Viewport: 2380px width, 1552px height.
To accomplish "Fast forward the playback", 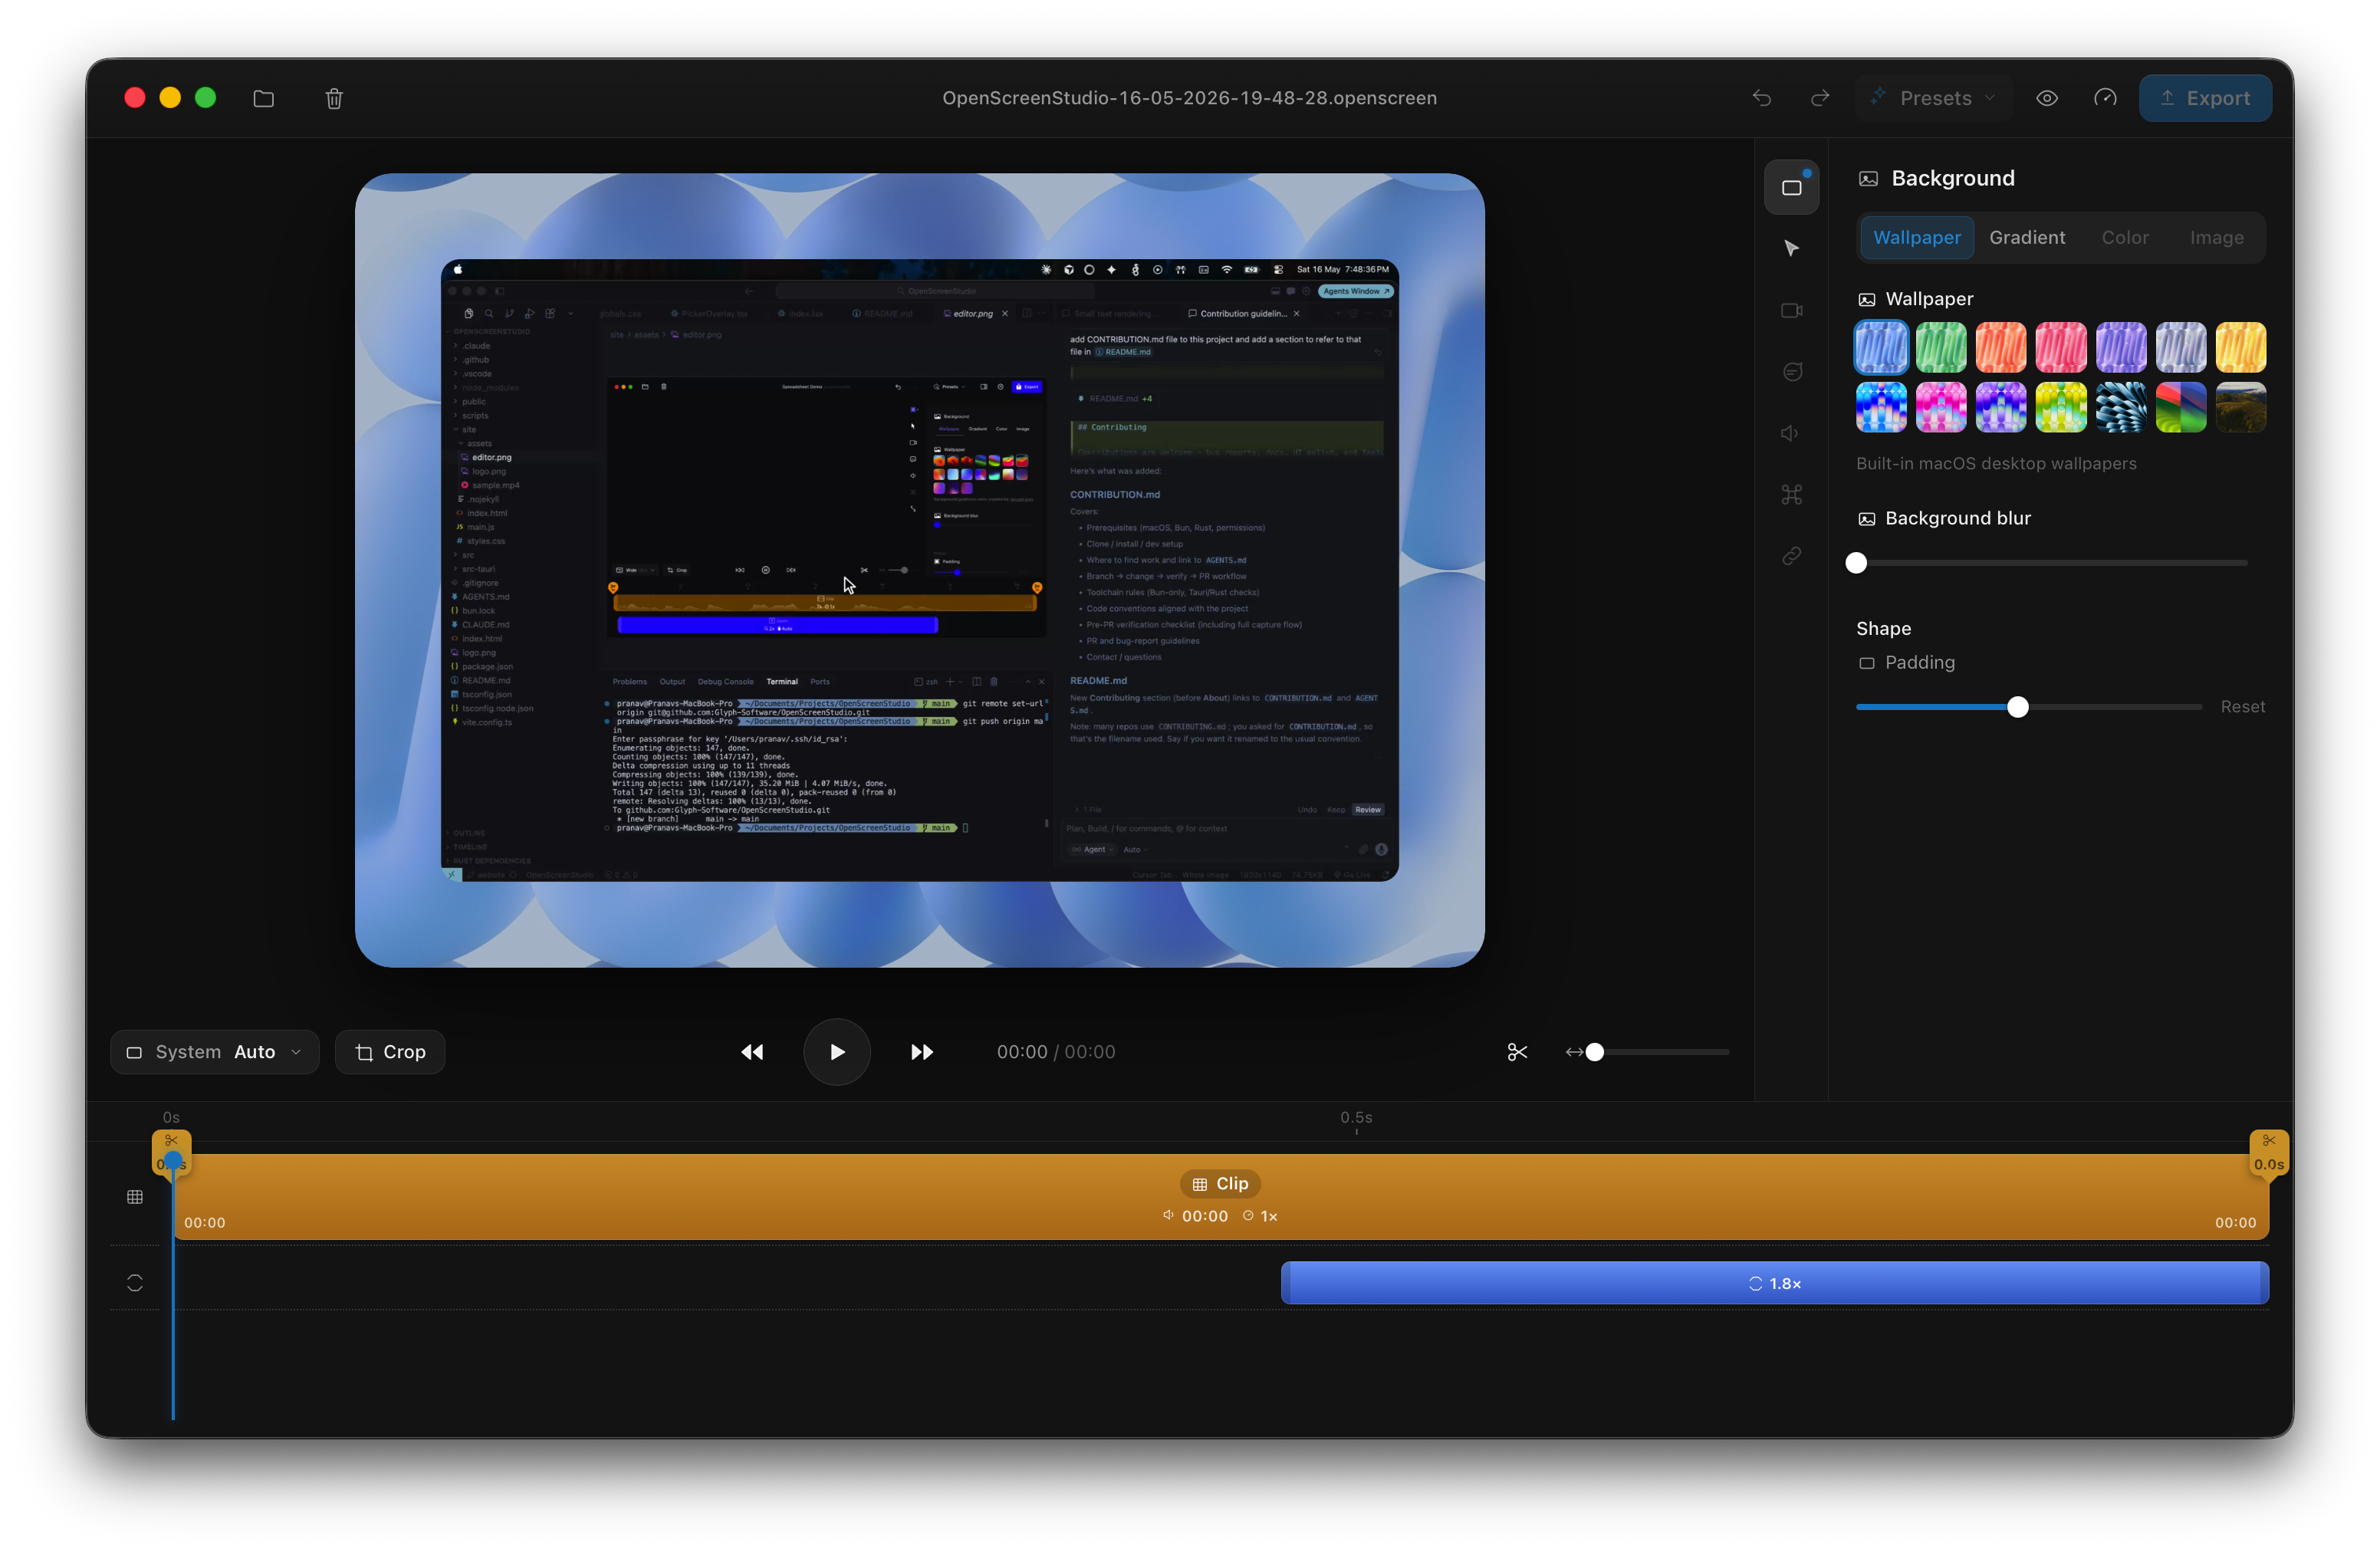I will [x=922, y=1052].
